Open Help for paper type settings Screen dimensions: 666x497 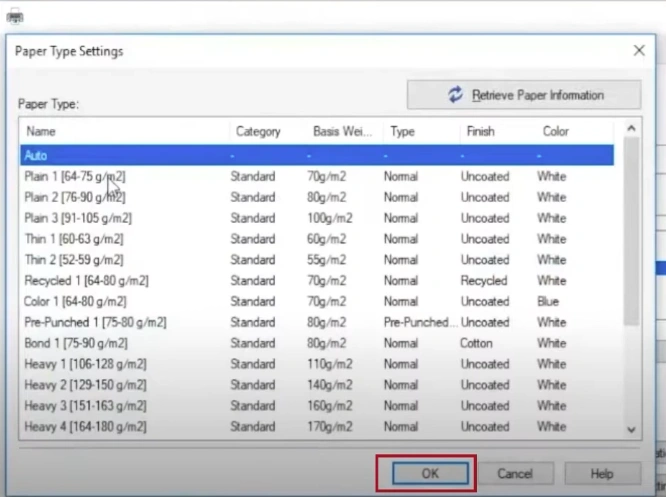click(602, 473)
